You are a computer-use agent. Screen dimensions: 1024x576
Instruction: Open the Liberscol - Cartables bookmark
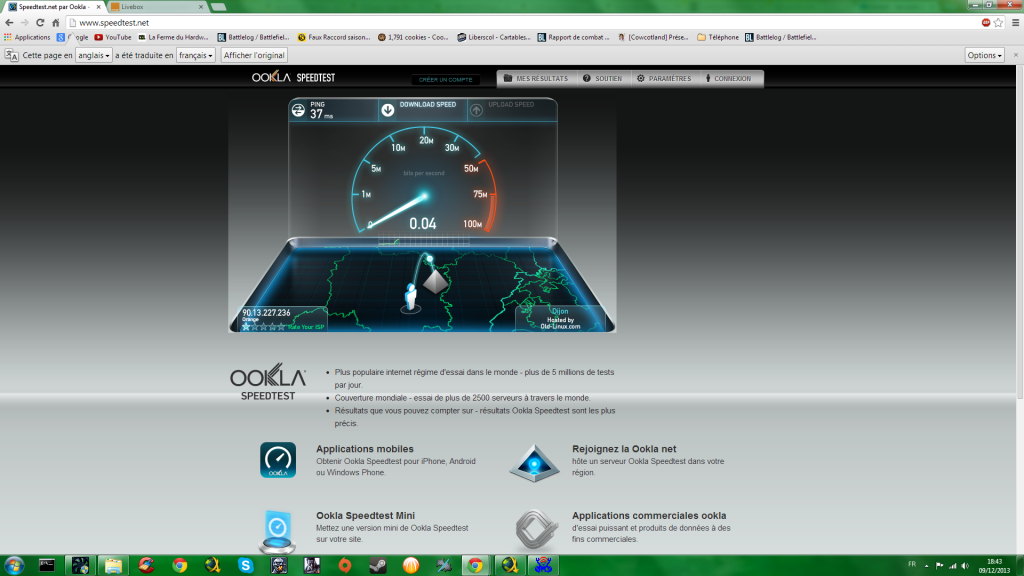pos(494,37)
